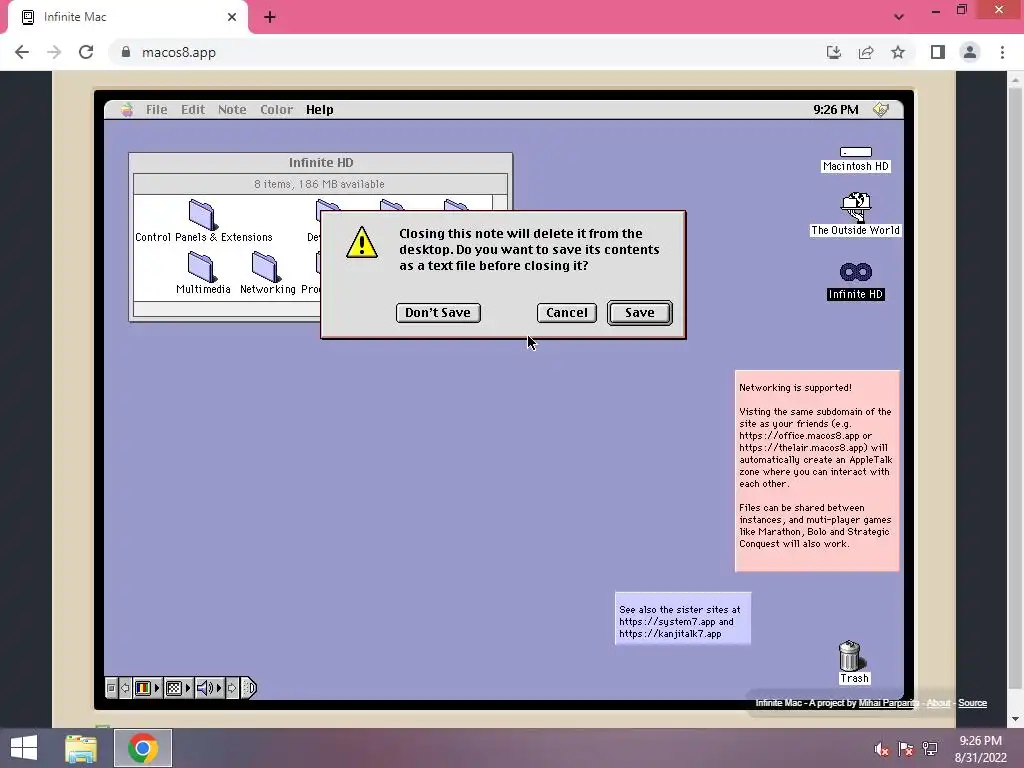
Task: Toggle Chrome side panel
Action: pos(938,52)
